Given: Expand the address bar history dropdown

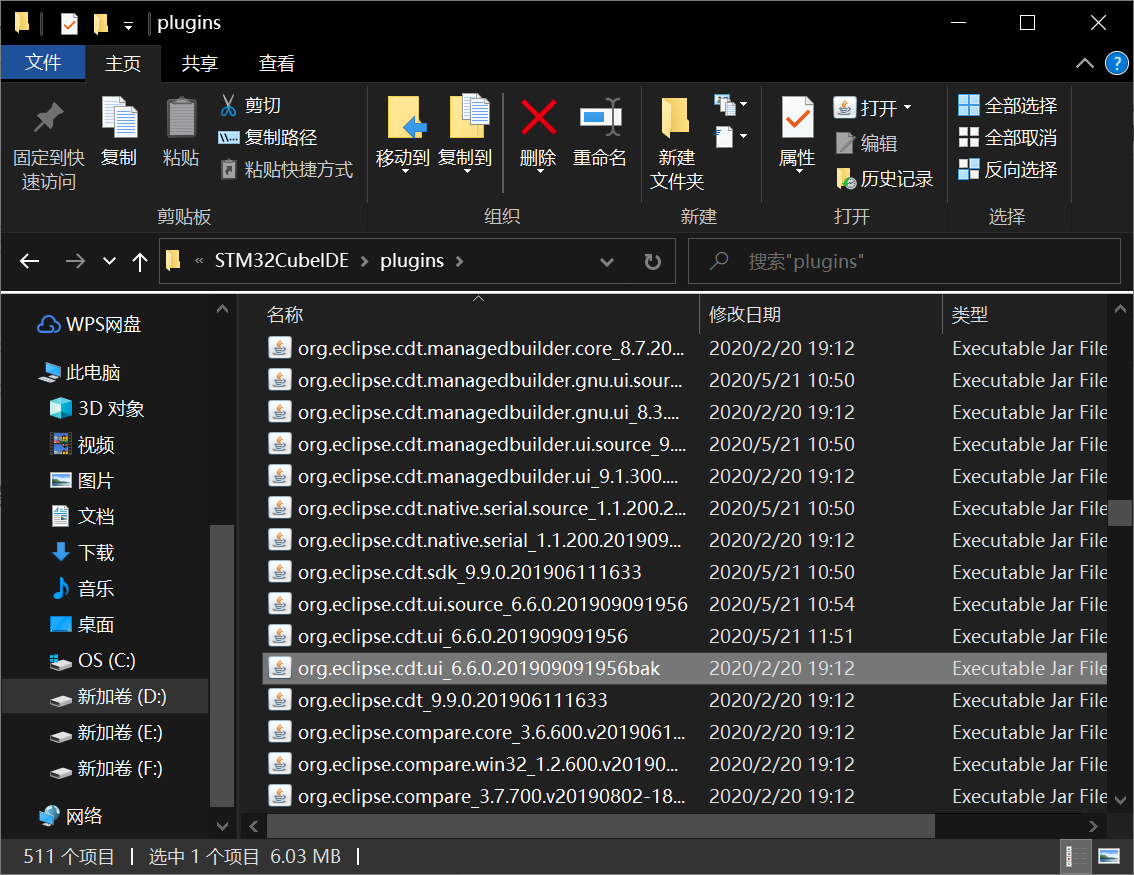Looking at the screenshot, I should coord(608,262).
